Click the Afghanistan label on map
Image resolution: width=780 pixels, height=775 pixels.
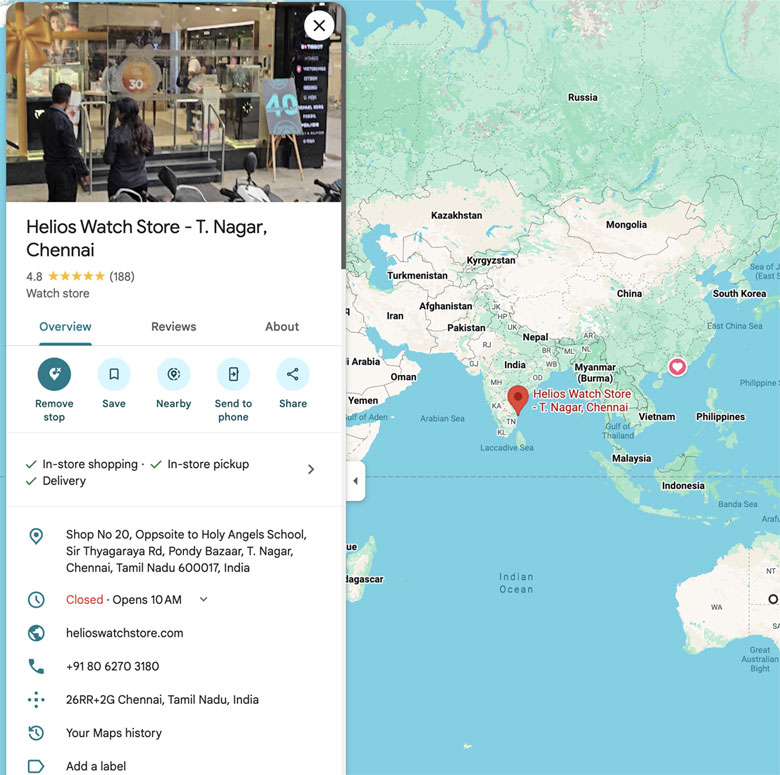(445, 306)
